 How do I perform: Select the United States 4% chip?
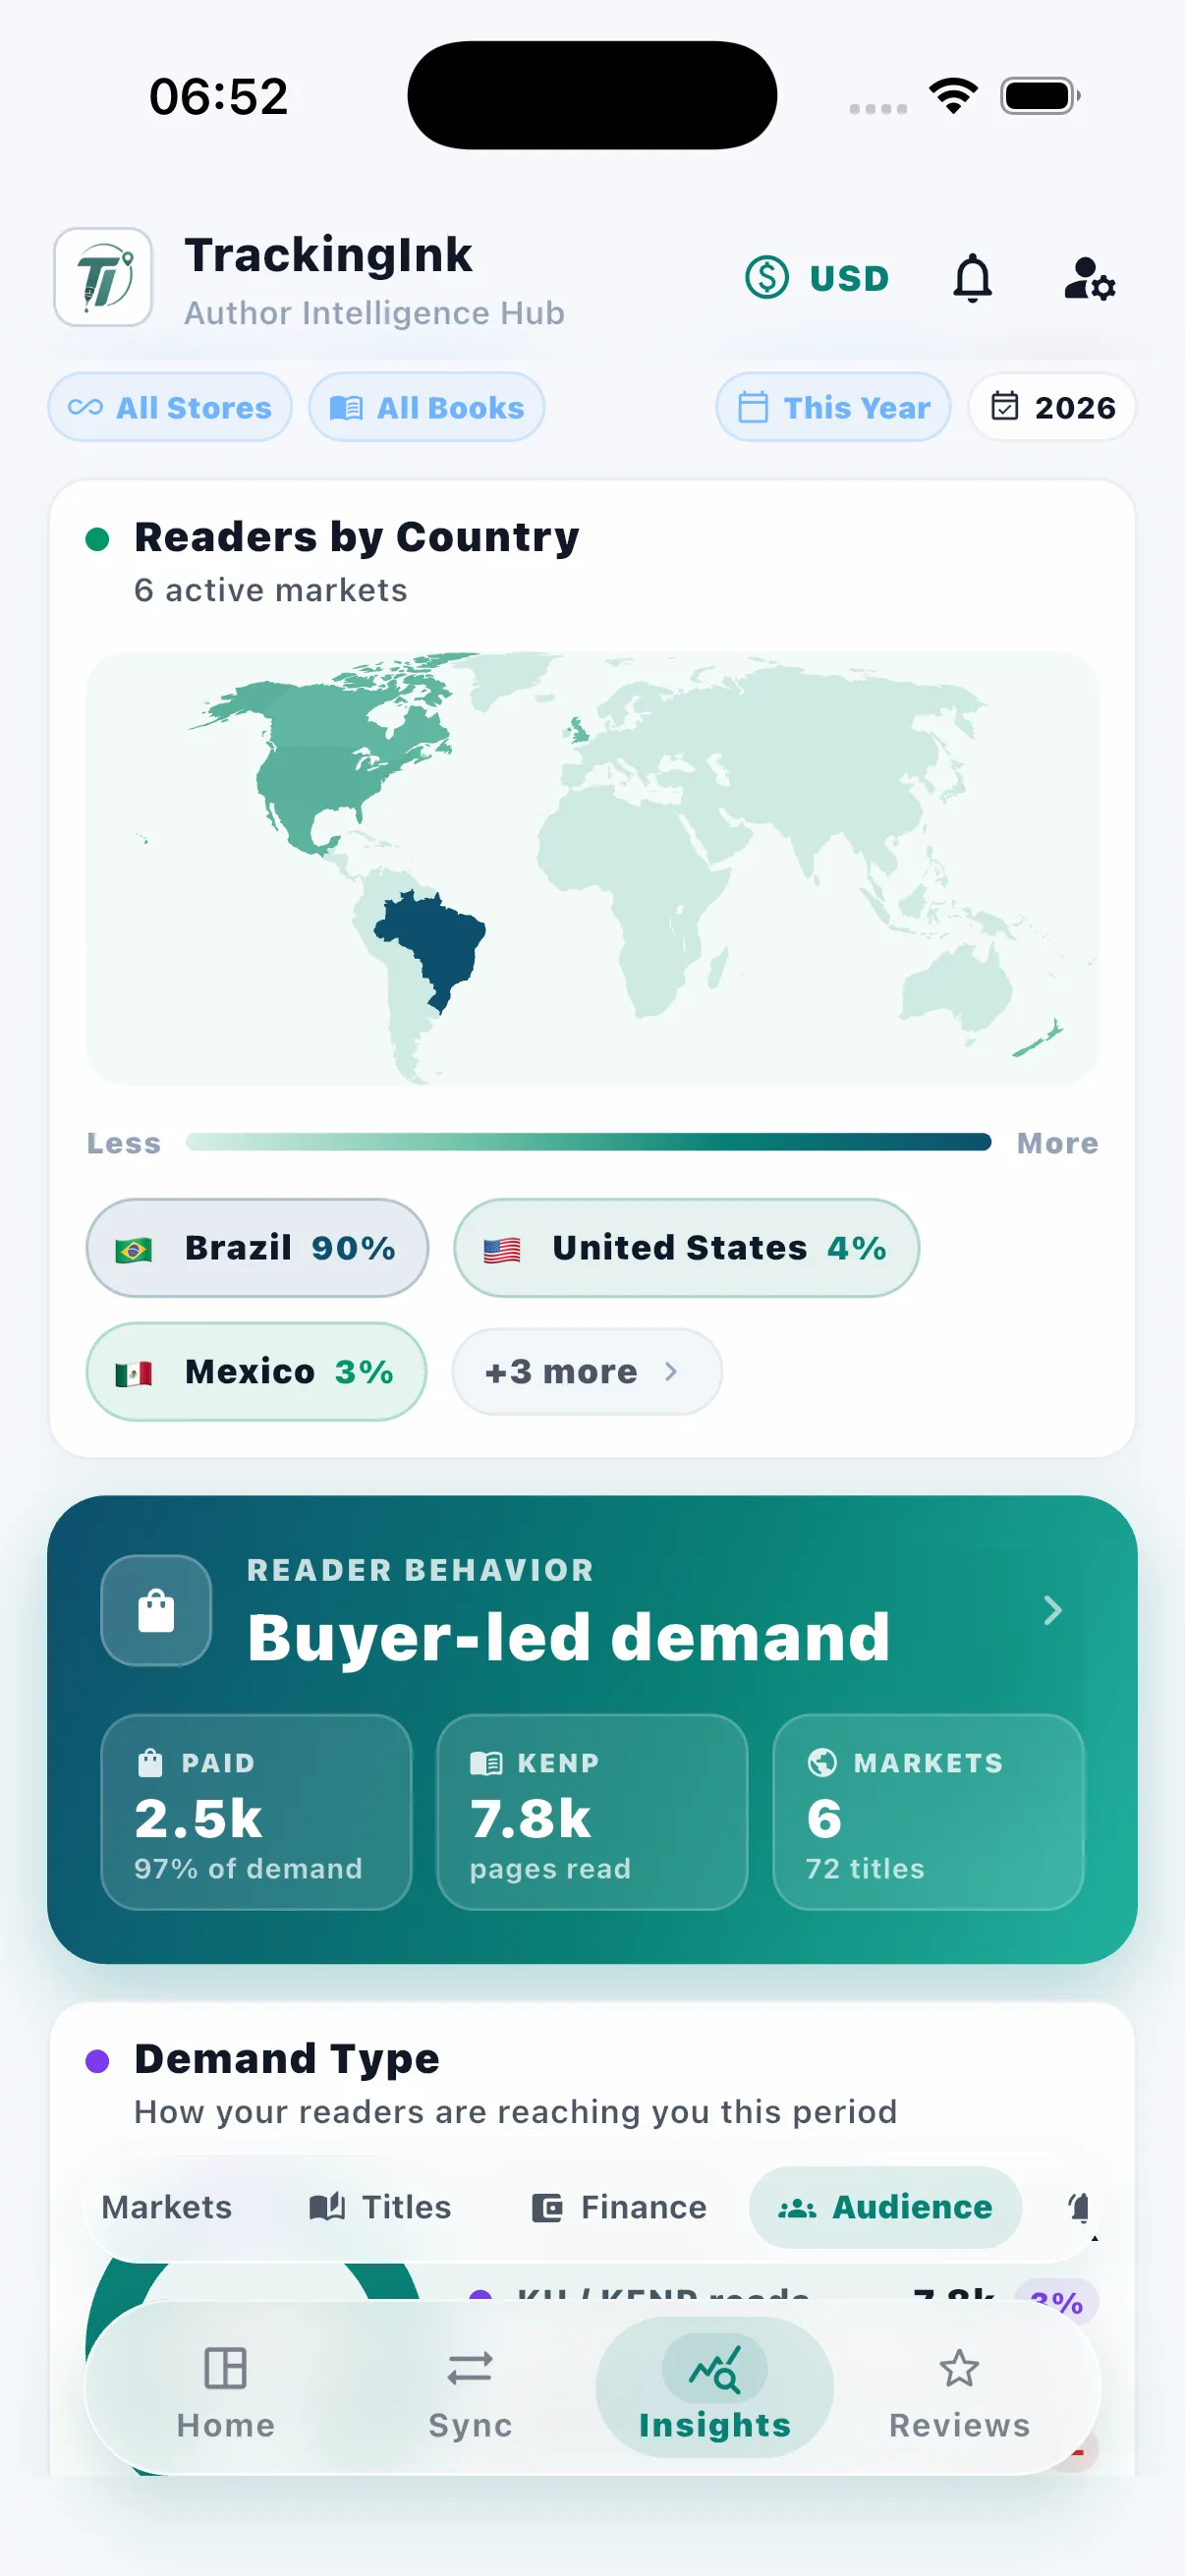point(686,1248)
